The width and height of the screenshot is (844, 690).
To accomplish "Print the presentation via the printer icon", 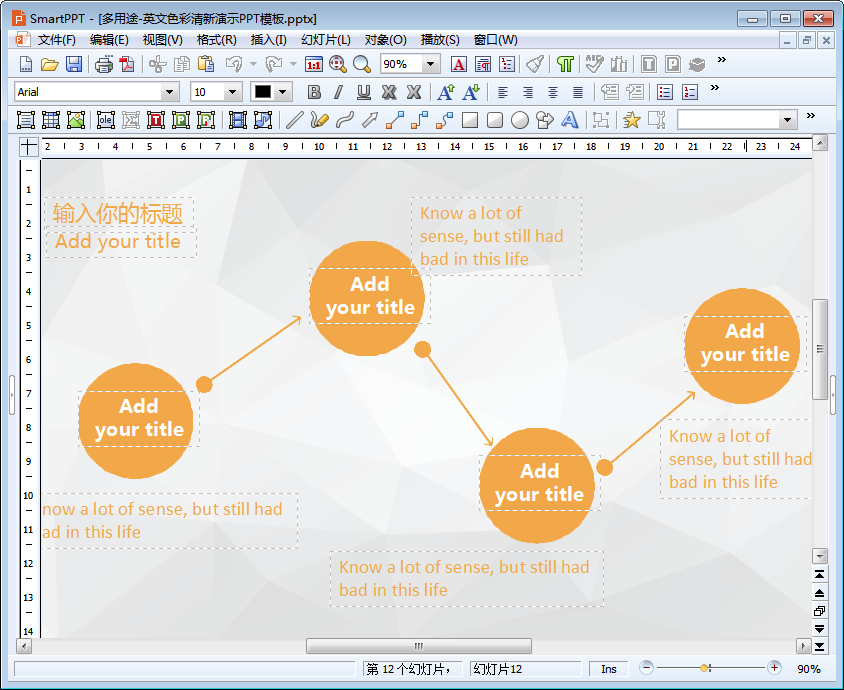I will coord(103,65).
